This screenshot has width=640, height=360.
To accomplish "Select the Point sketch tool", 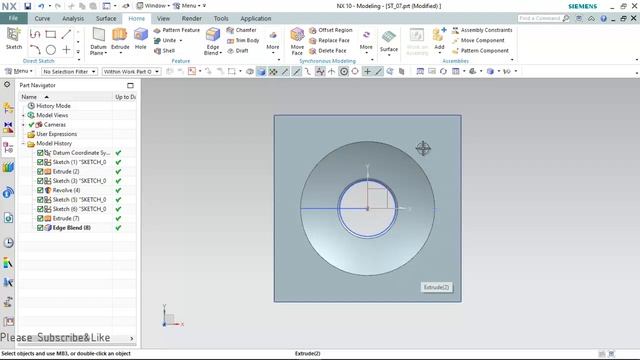I will (66, 50).
